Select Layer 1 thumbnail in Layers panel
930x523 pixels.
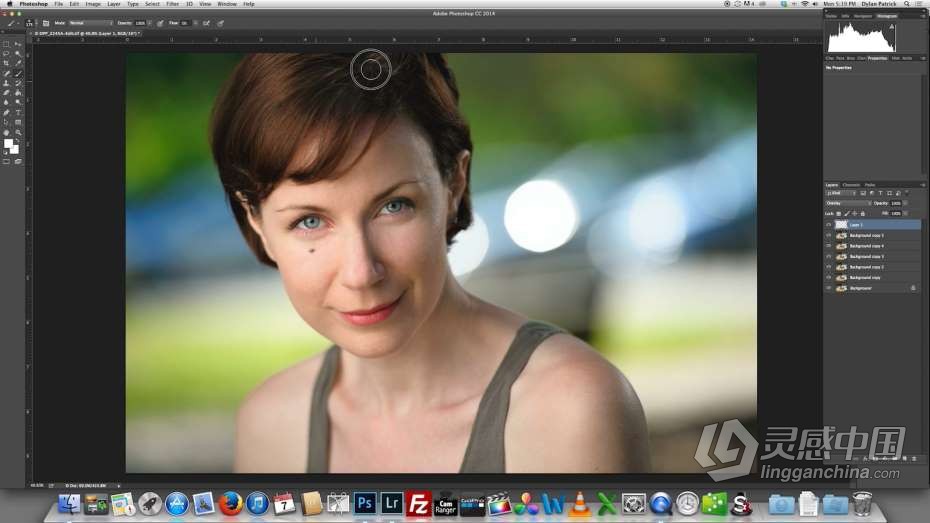coord(841,225)
